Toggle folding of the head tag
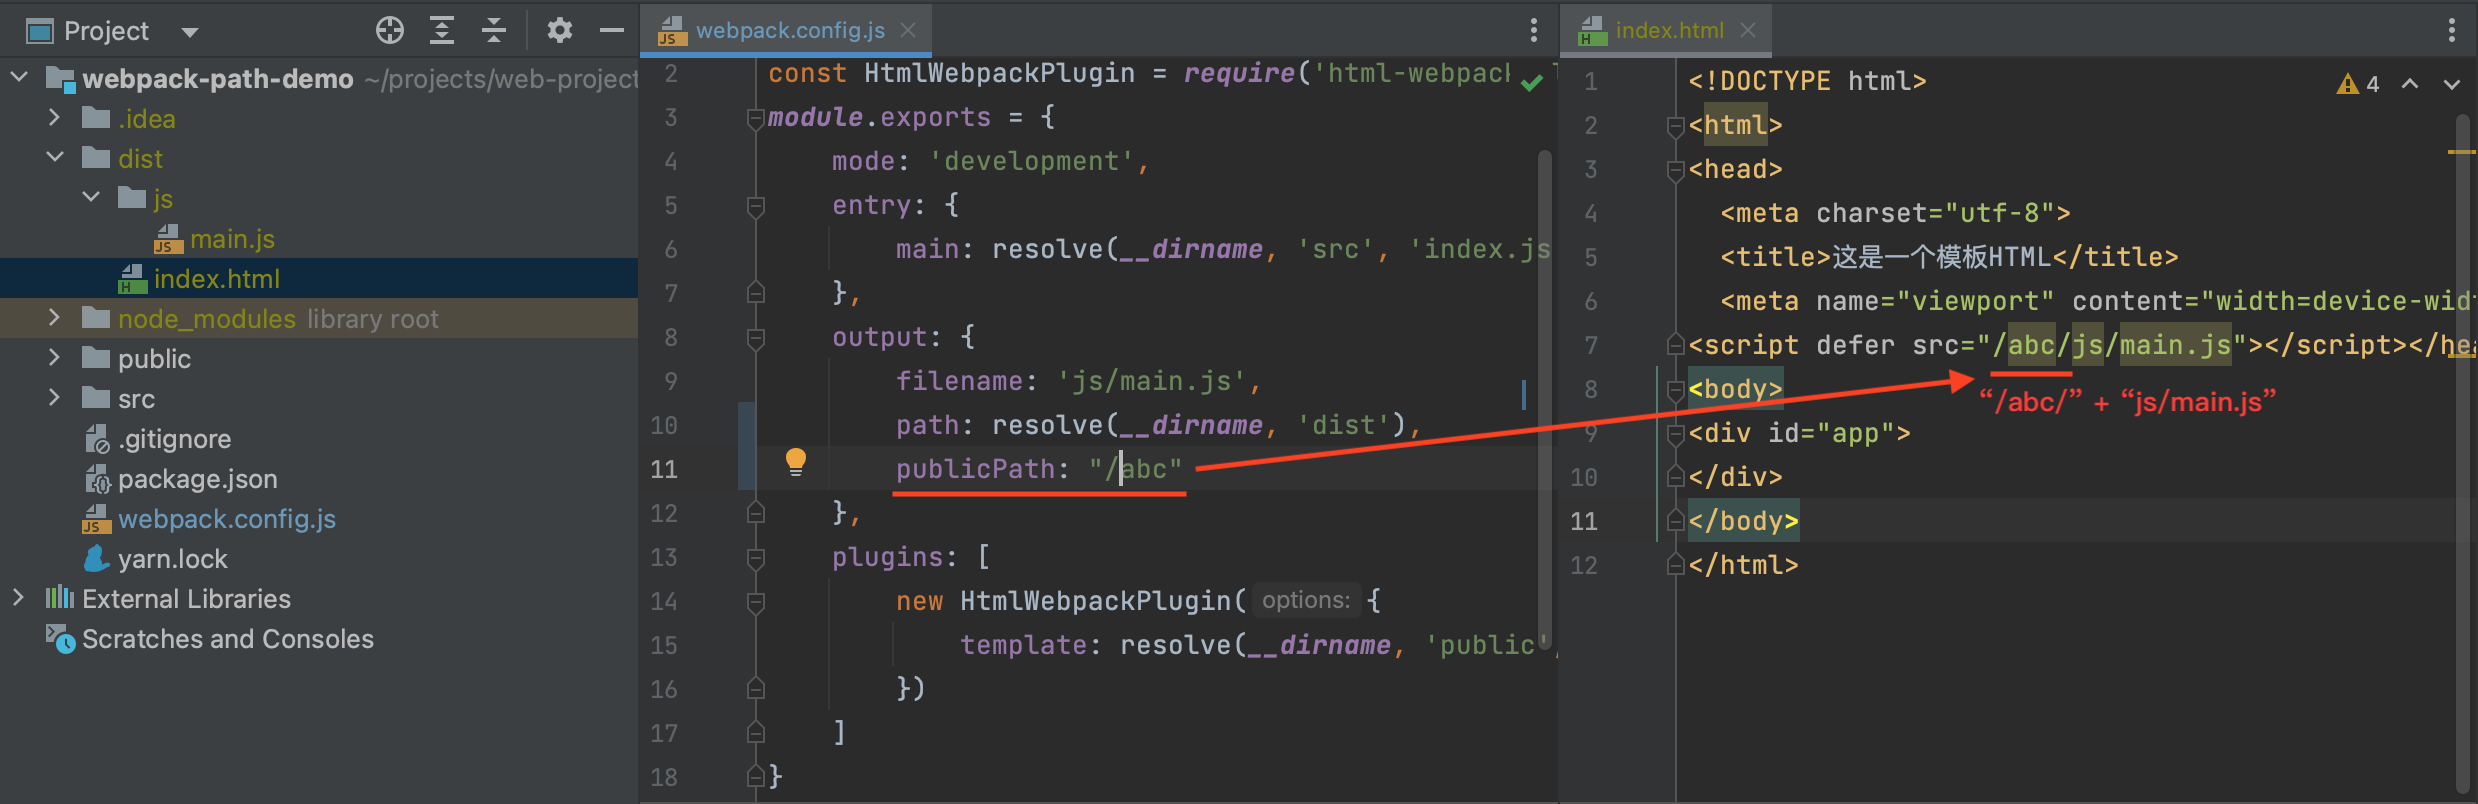The height and width of the screenshot is (804, 2478). [x=1676, y=170]
